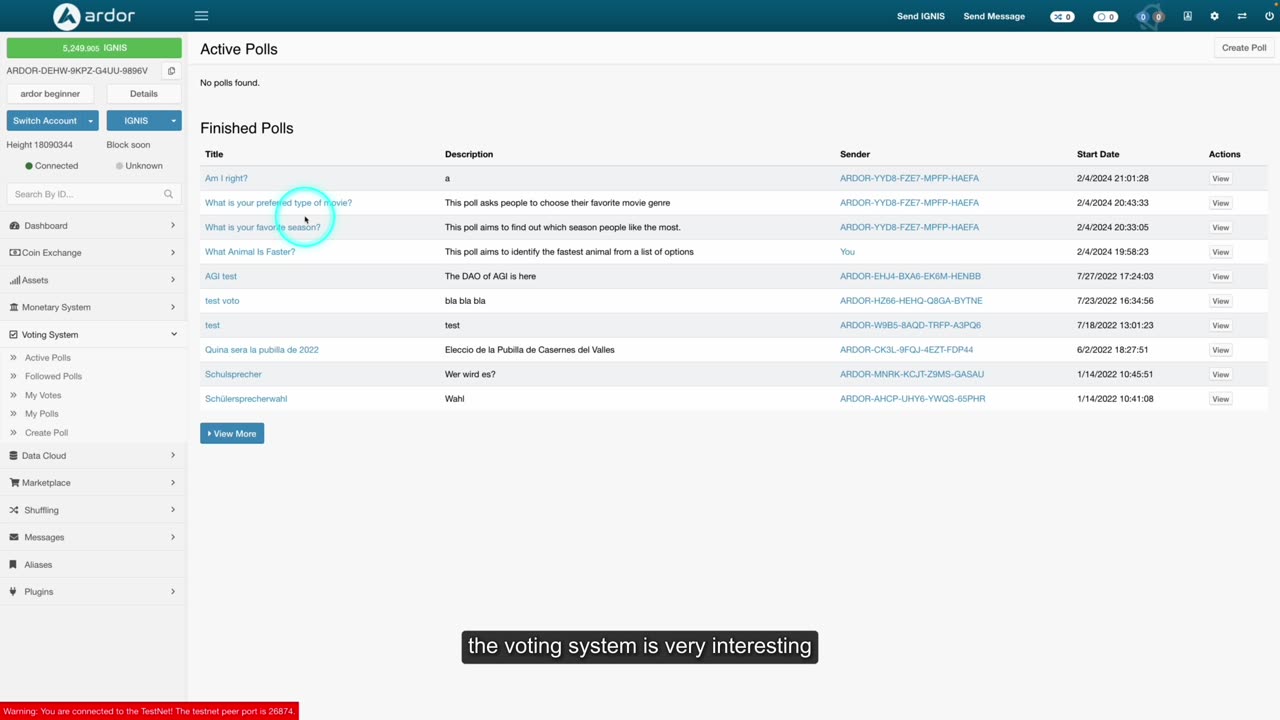
Task: Click the Dashboard gauge icon
Action: [x=14, y=226]
